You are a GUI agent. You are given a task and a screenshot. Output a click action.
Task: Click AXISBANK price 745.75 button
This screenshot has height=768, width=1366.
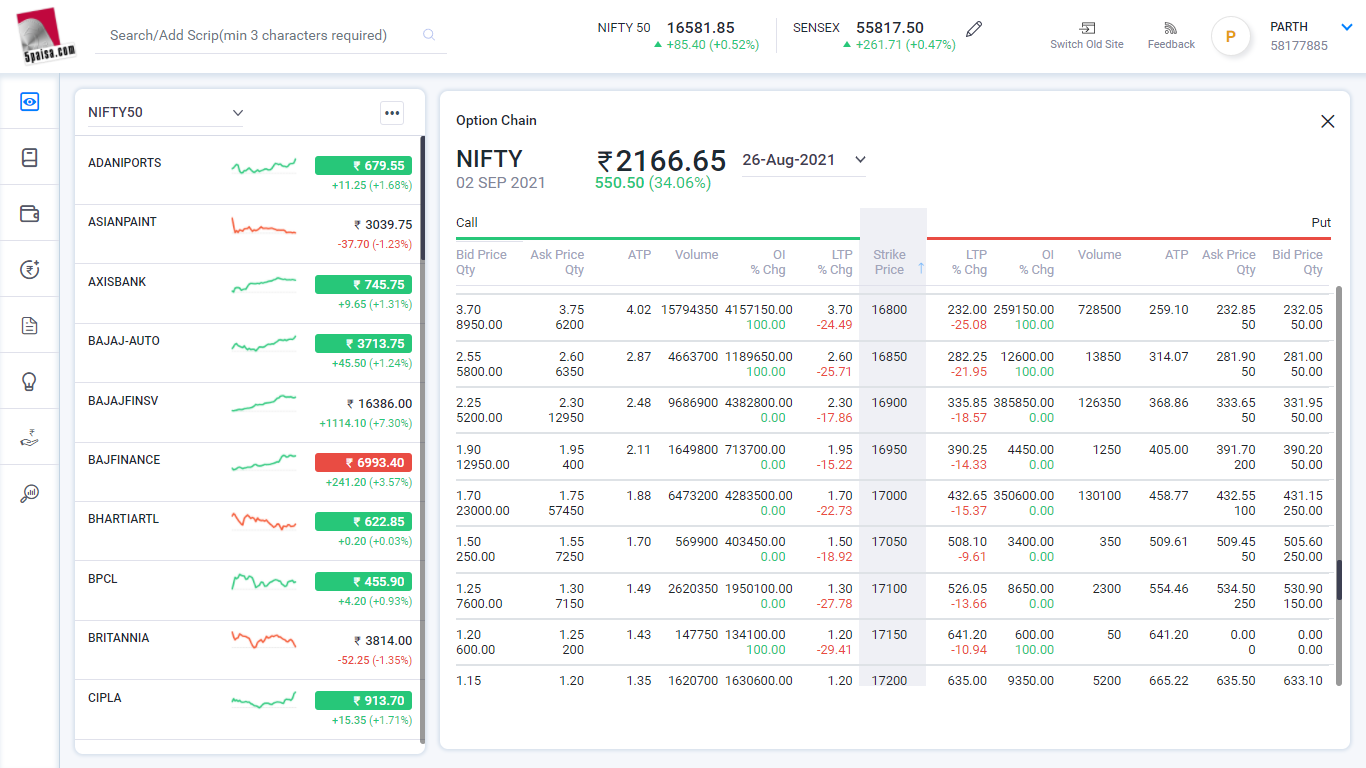[363, 285]
